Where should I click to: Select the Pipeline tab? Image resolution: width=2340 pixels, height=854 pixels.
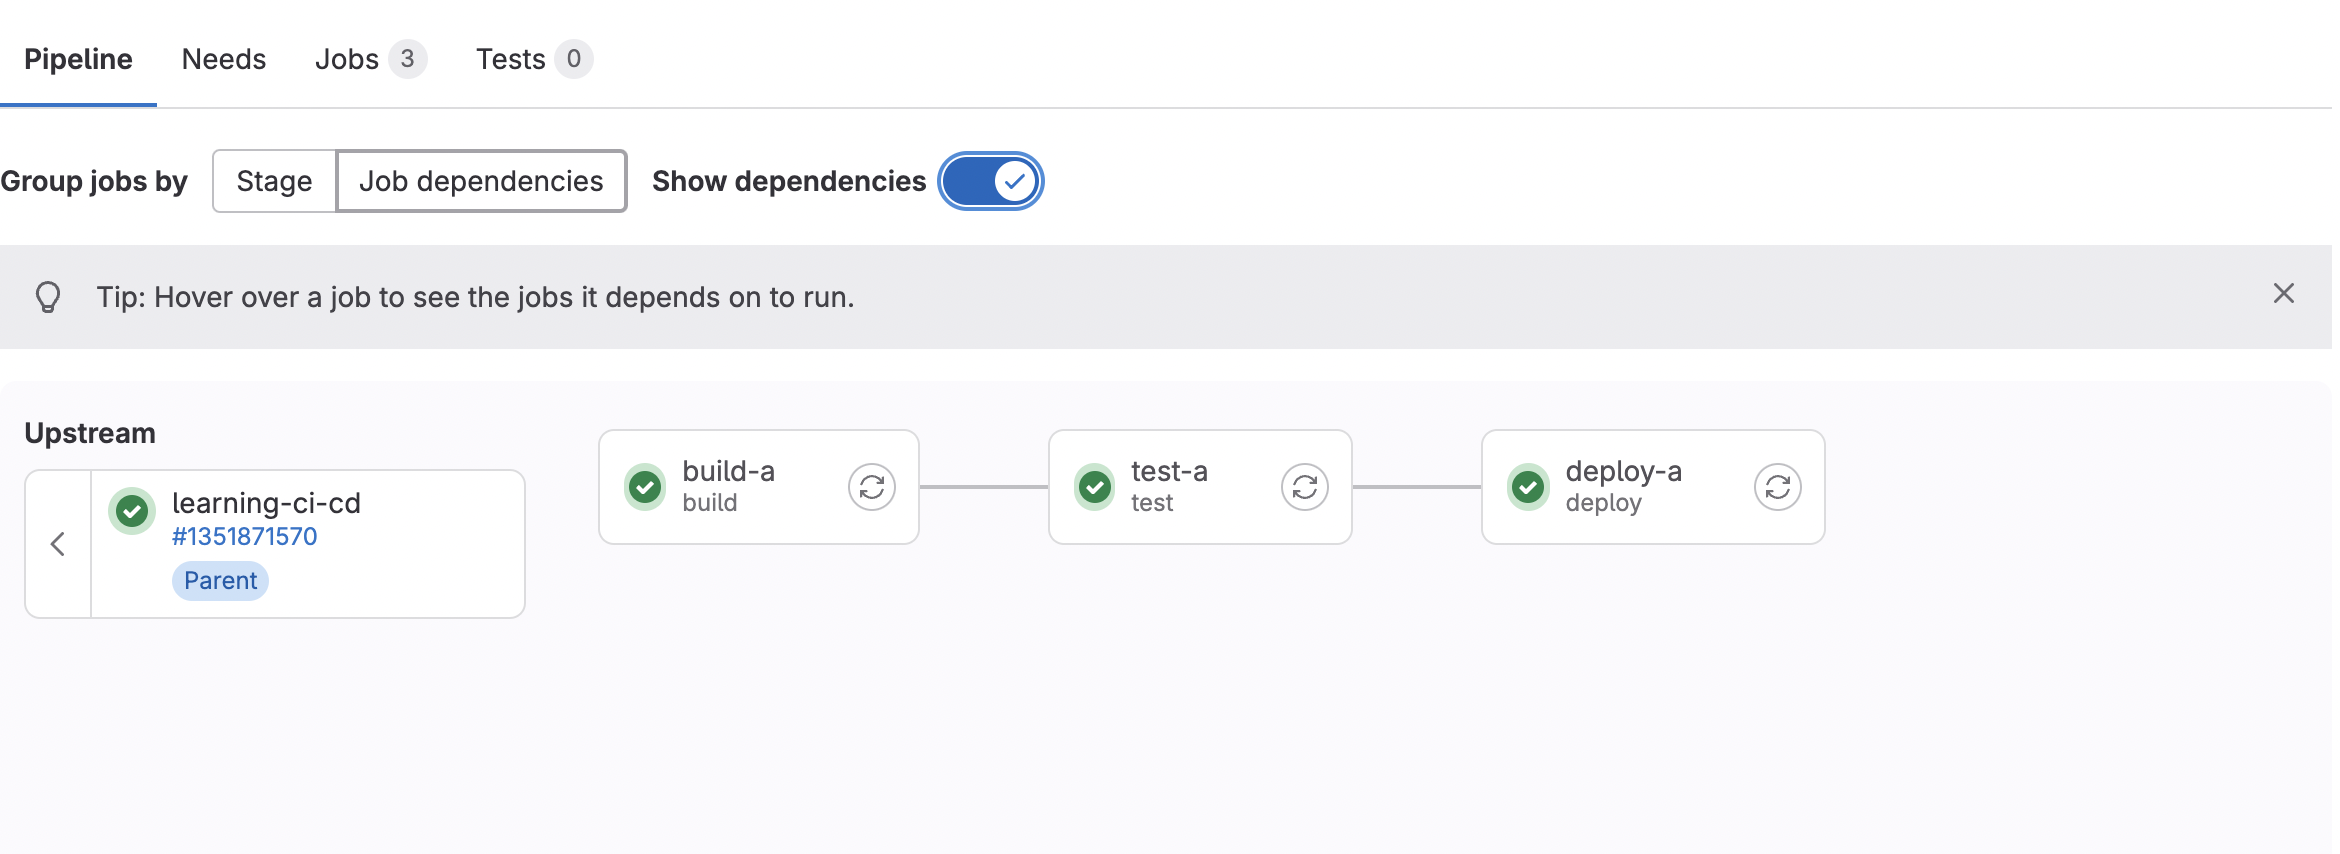pyautogui.click(x=78, y=59)
